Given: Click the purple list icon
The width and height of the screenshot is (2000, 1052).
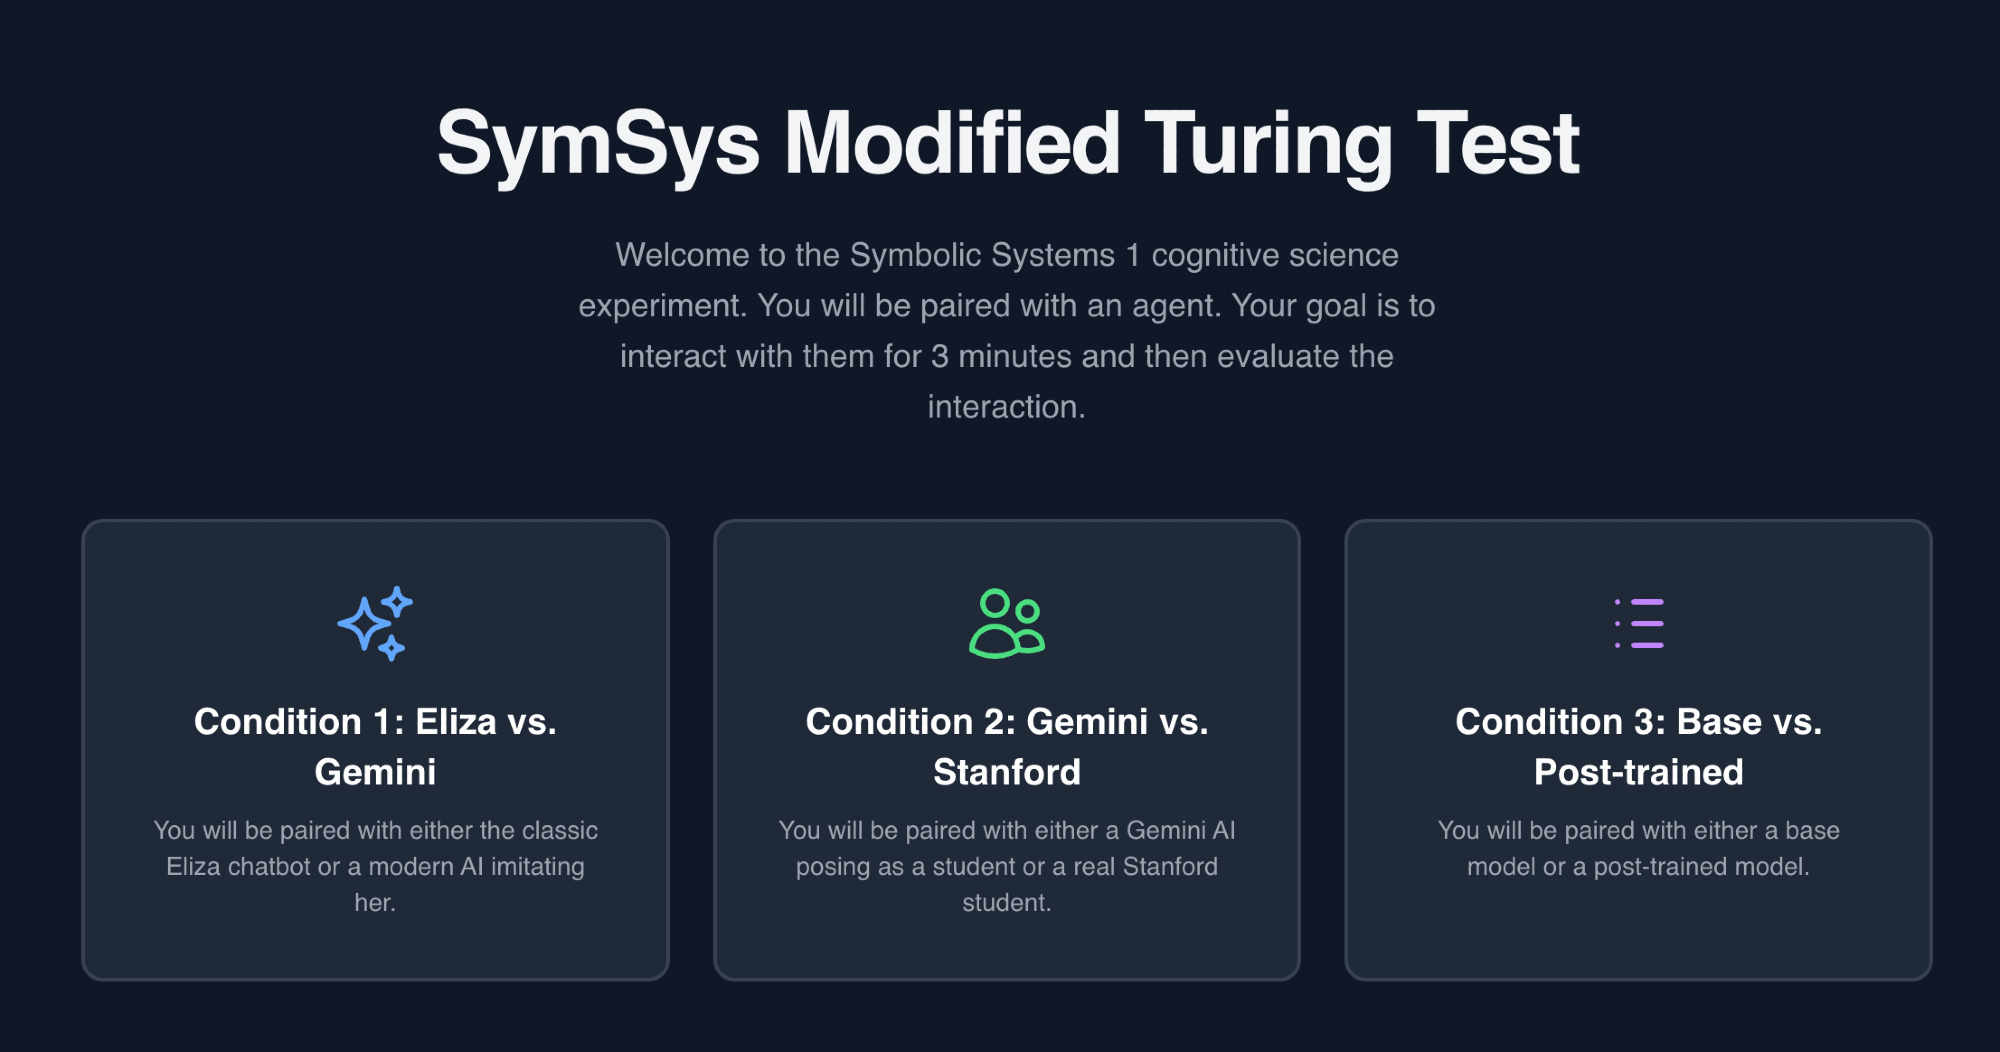Looking at the screenshot, I should click(x=1638, y=624).
